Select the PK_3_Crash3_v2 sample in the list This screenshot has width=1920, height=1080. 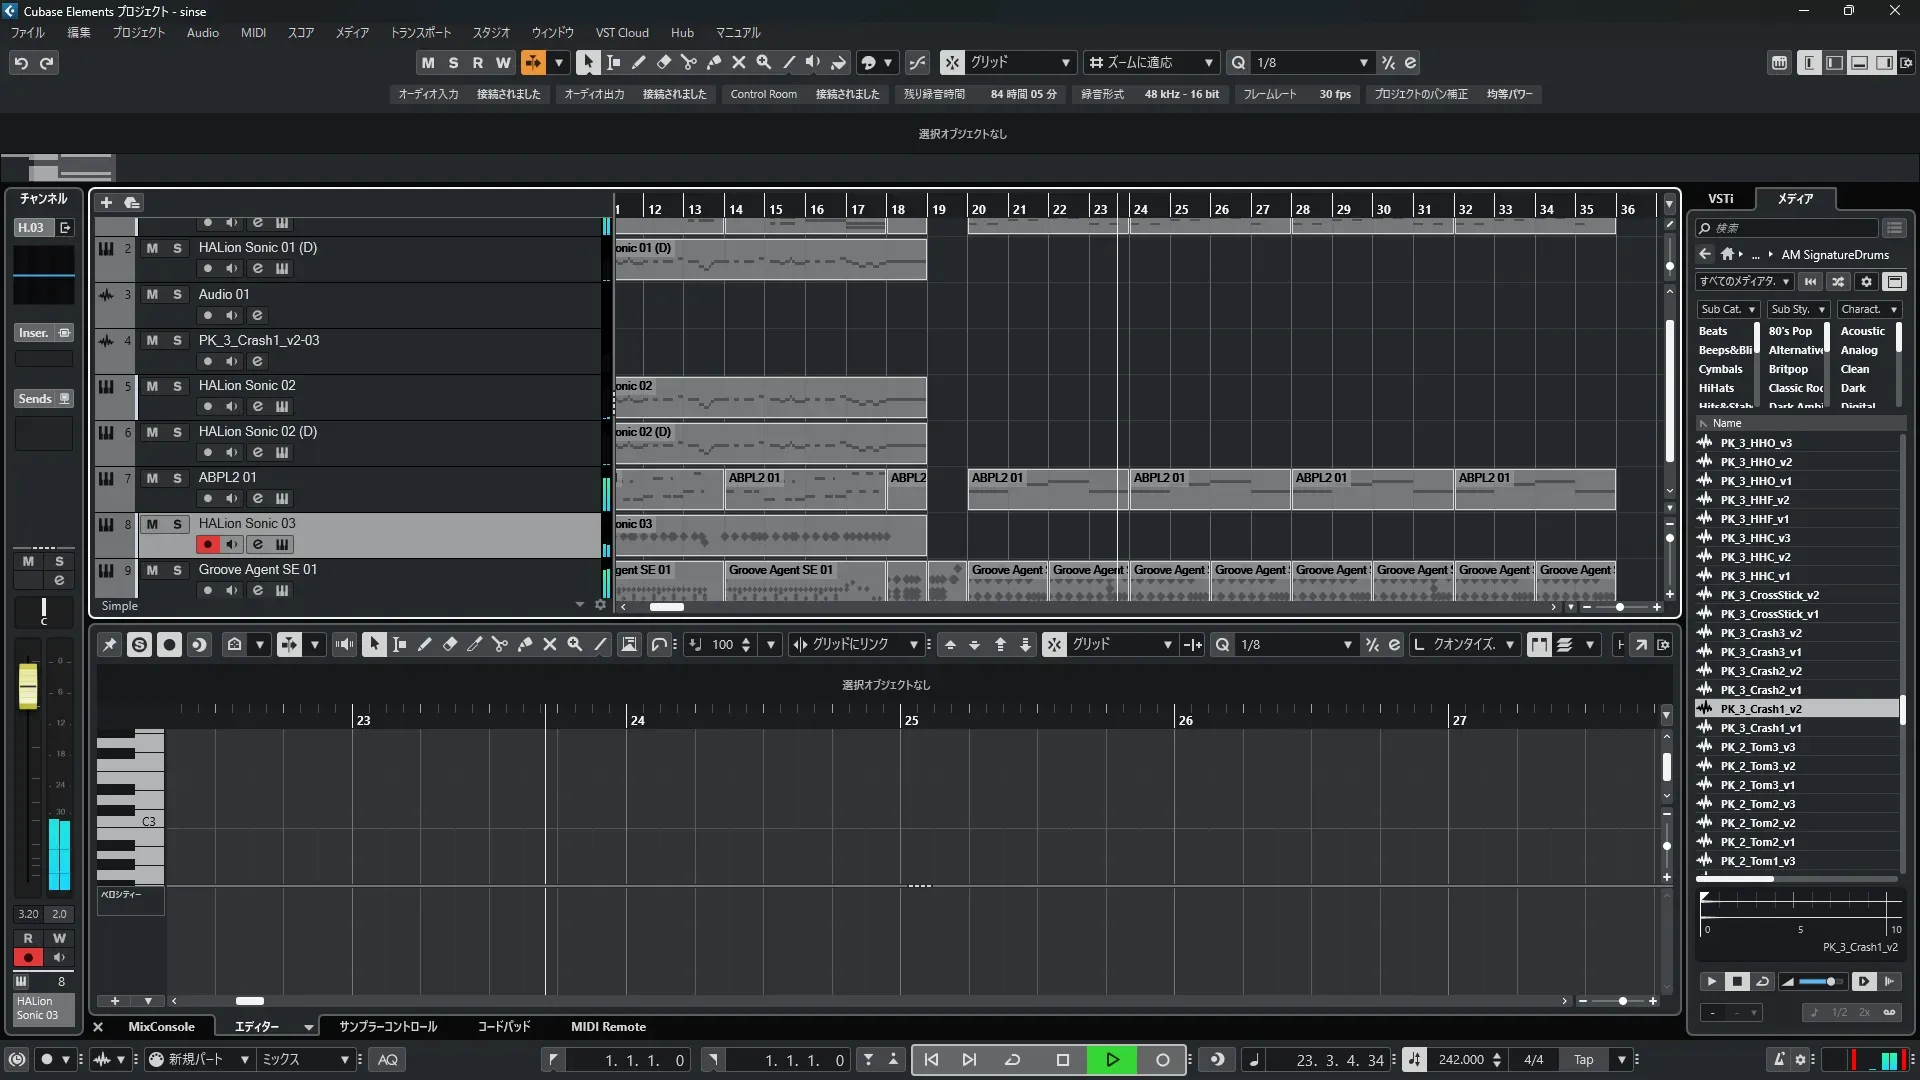[x=1760, y=633]
